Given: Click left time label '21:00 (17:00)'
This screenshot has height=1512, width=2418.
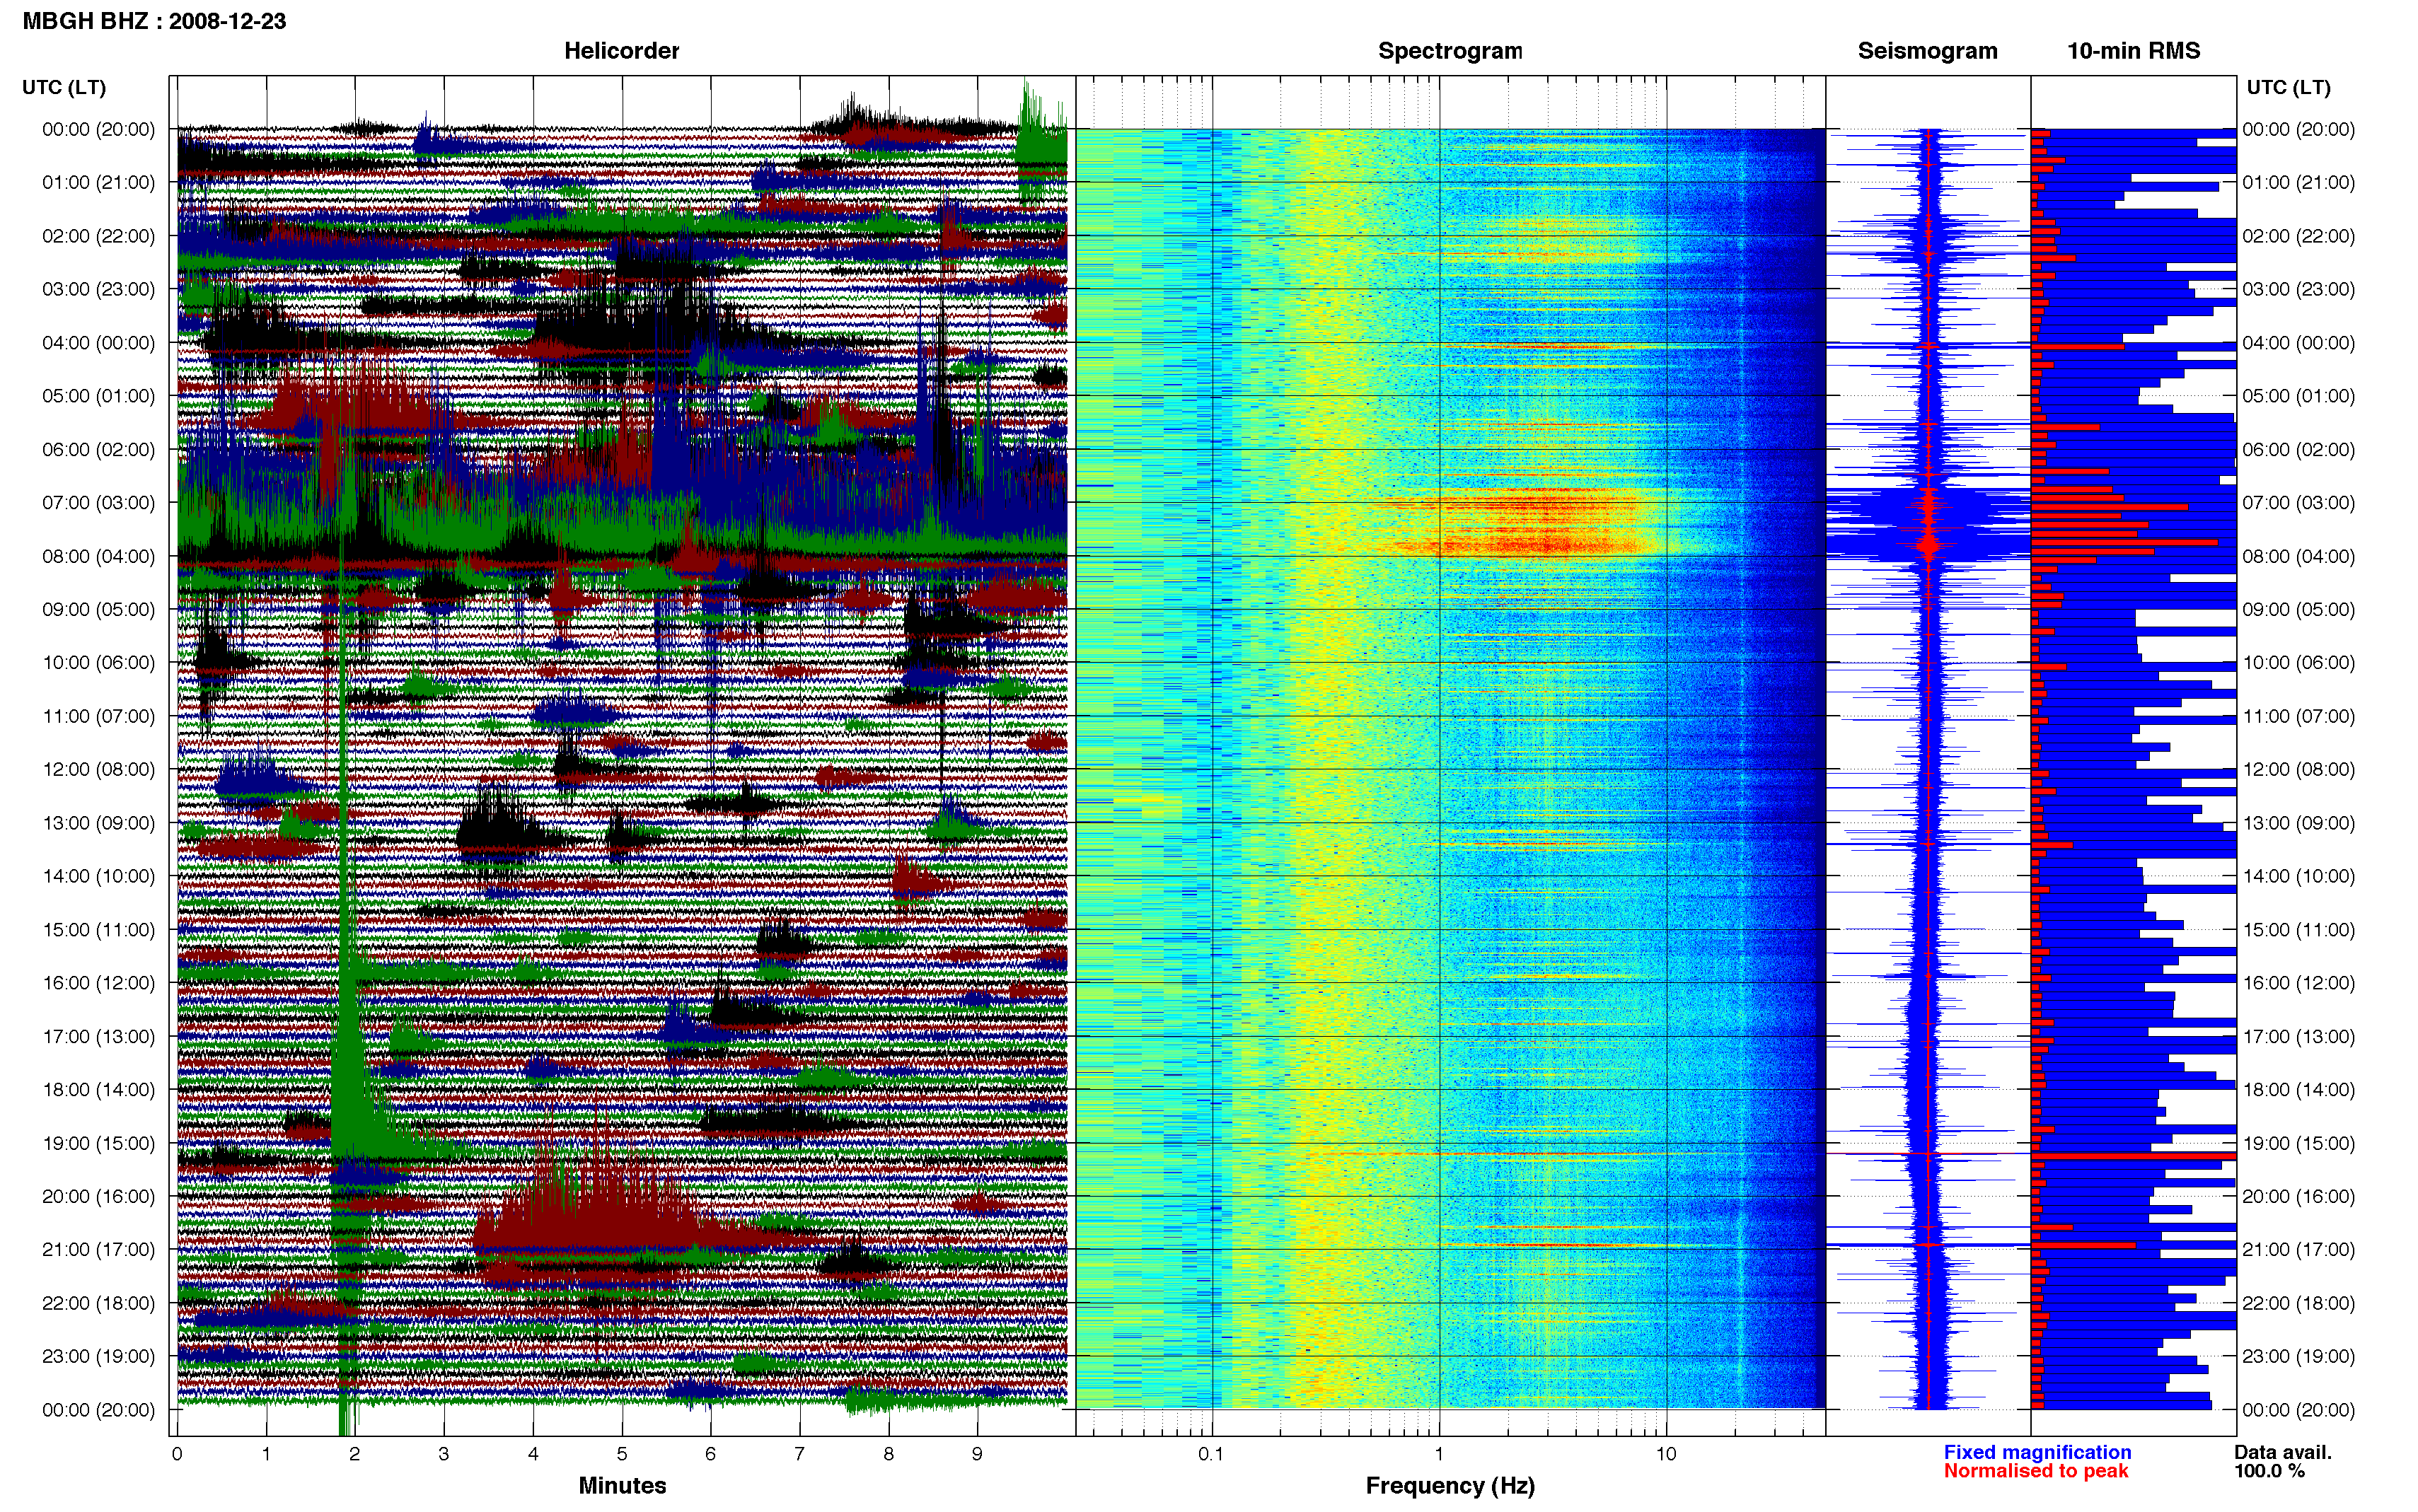Looking at the screenshot, I should (x=99, y=1249).
